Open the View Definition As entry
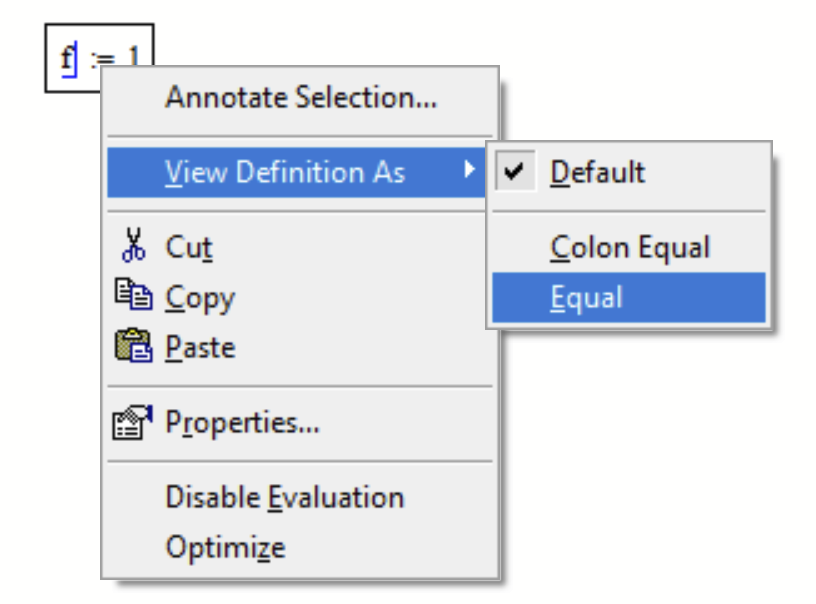Viewport: 816px width, 604px height. [x=285, y=172]
